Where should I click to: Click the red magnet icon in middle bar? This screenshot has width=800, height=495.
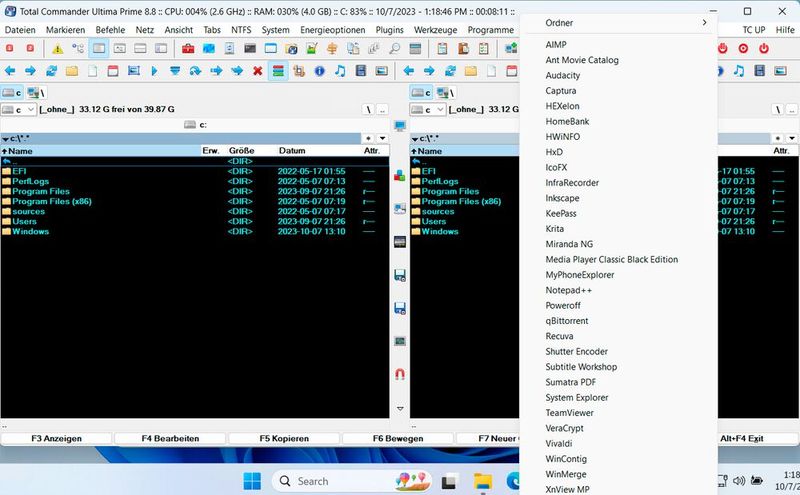400,374
